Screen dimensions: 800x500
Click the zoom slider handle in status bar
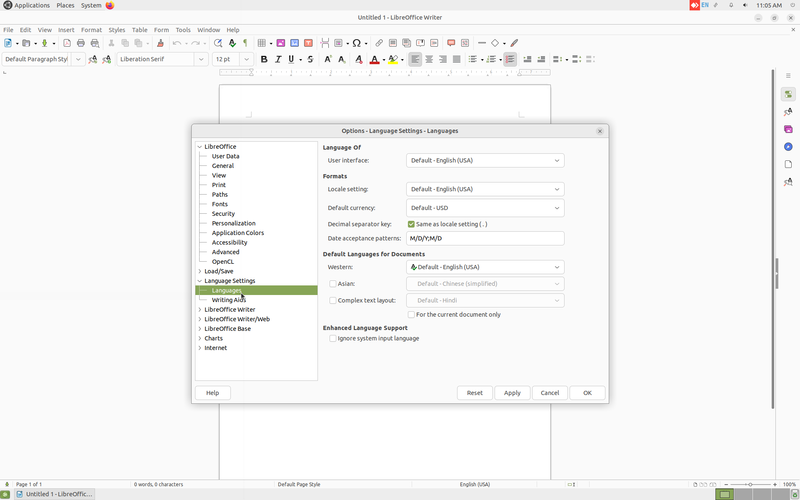(750, 484)
